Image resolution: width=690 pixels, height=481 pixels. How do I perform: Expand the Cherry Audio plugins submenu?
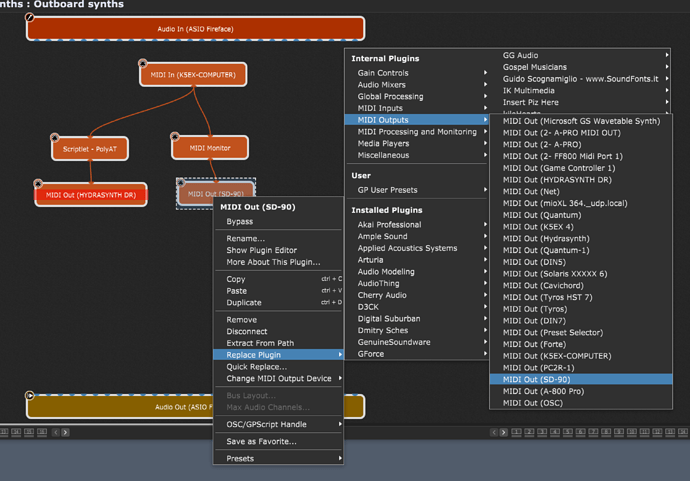point(417,295)
